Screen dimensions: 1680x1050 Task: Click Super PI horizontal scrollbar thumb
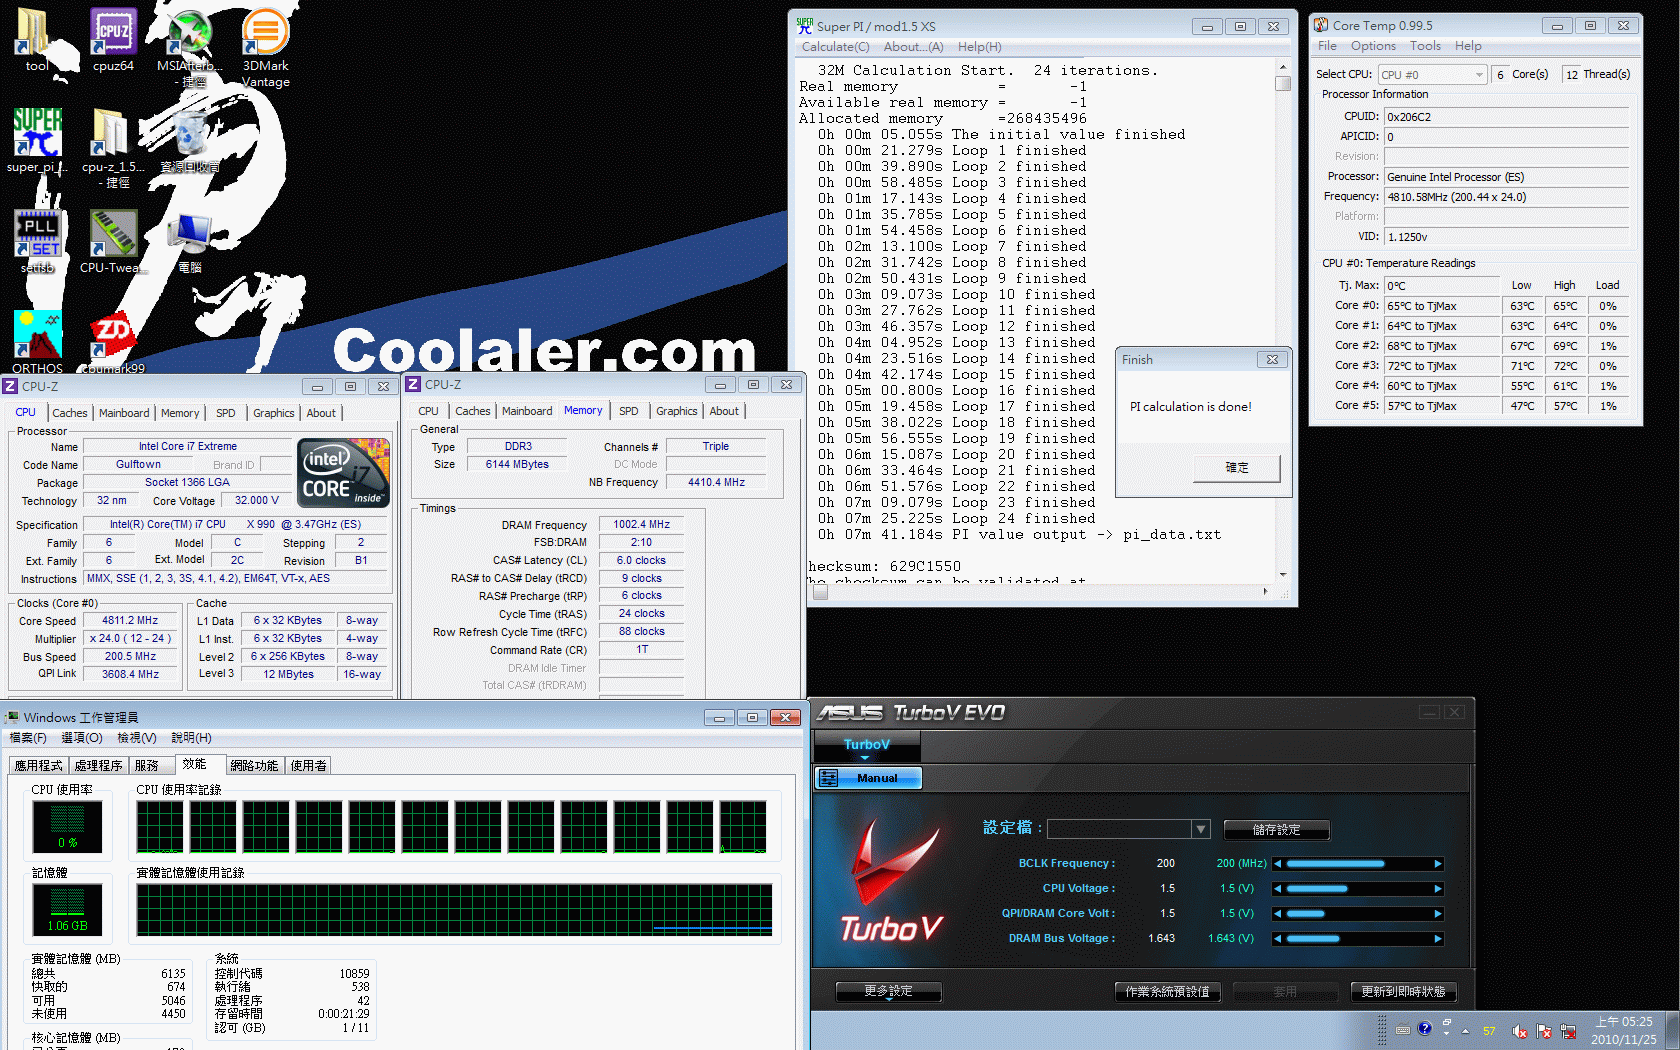point(820,592)
